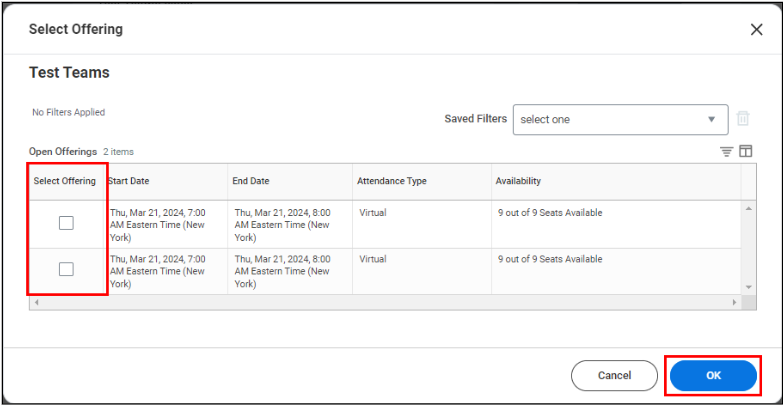
Task: Click the Attendance Type column header
Action: click(x=392, y=181)
